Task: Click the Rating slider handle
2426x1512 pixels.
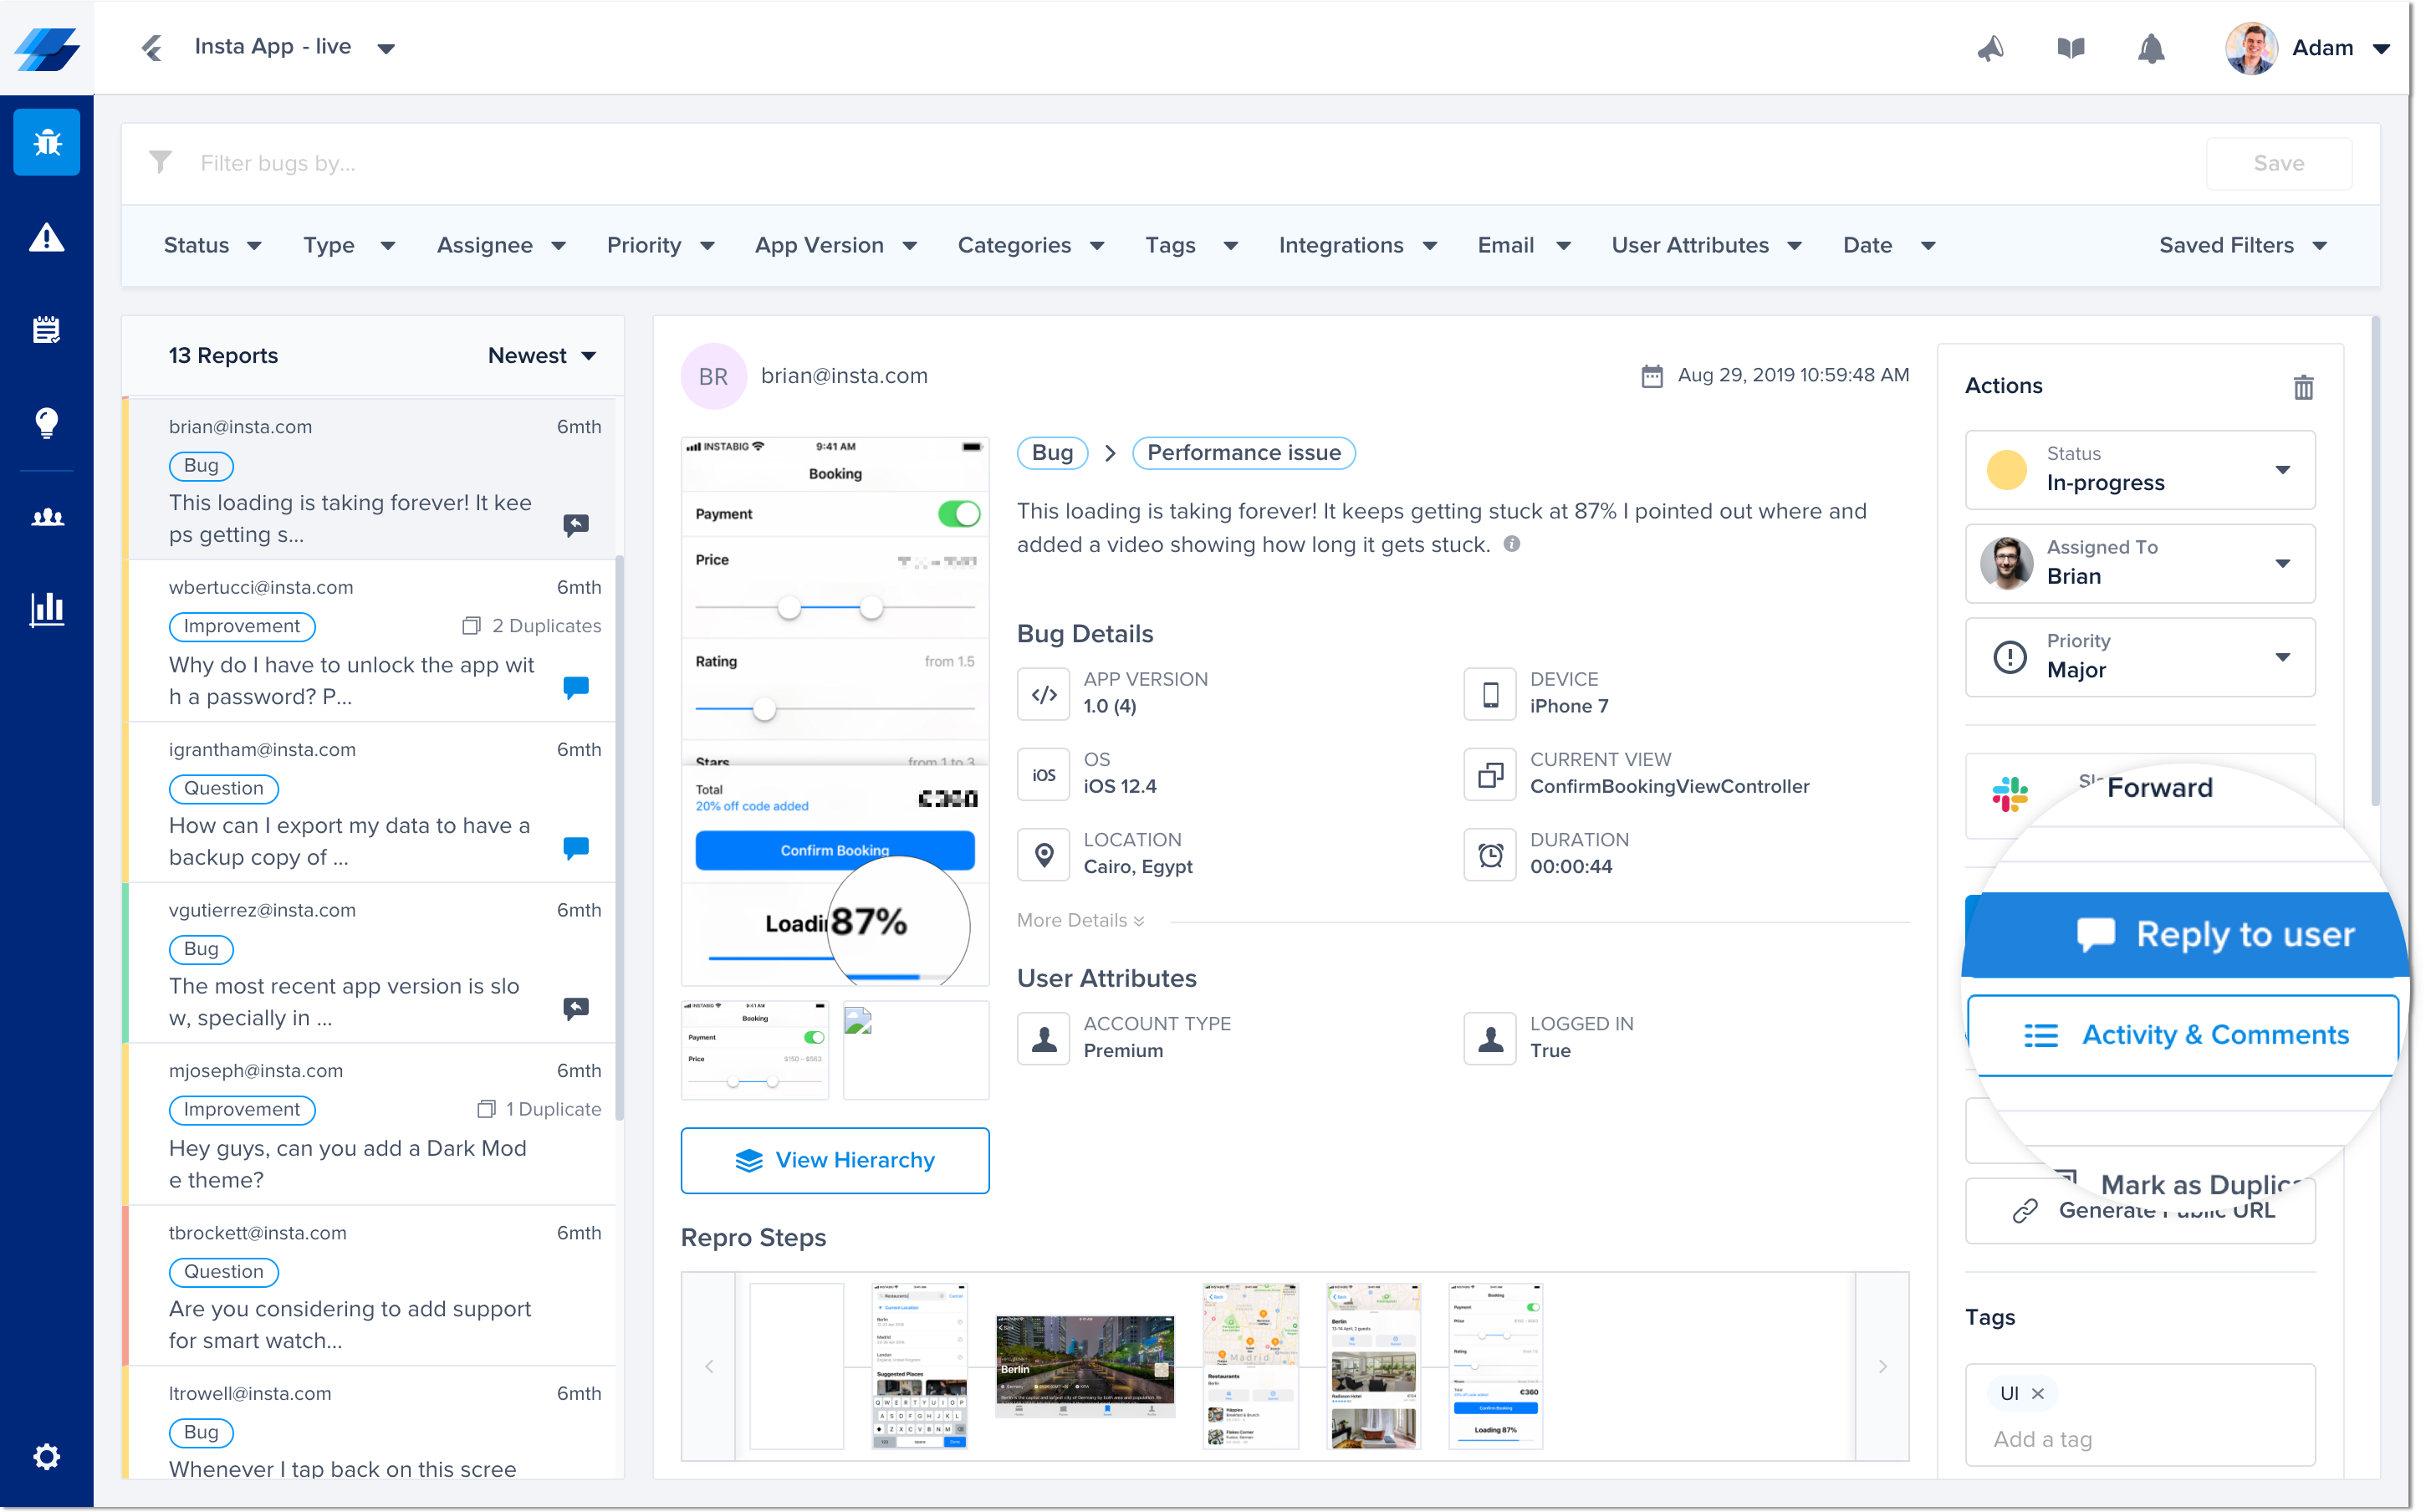Action: click(764, 709)
